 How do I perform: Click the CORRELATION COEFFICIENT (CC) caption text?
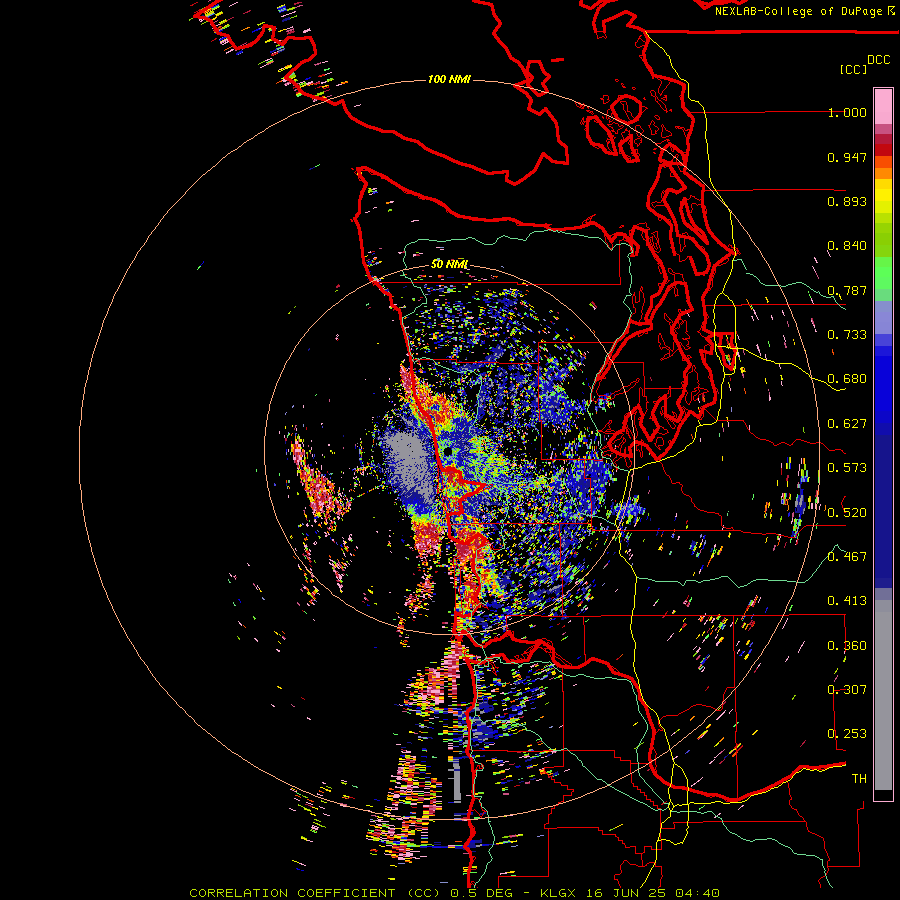314,893
